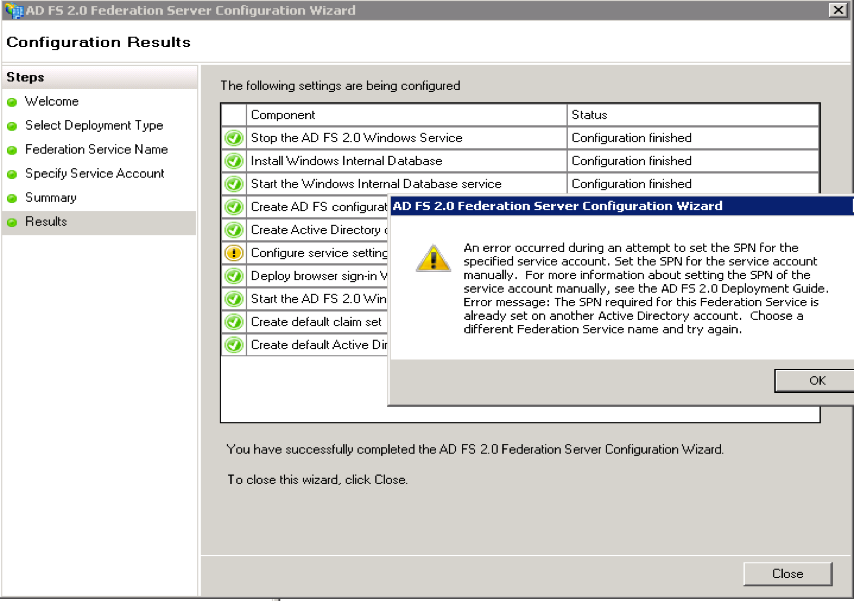Select the Select Deployment Type step
Screen dimensions: 854x601
click(94, 125)
